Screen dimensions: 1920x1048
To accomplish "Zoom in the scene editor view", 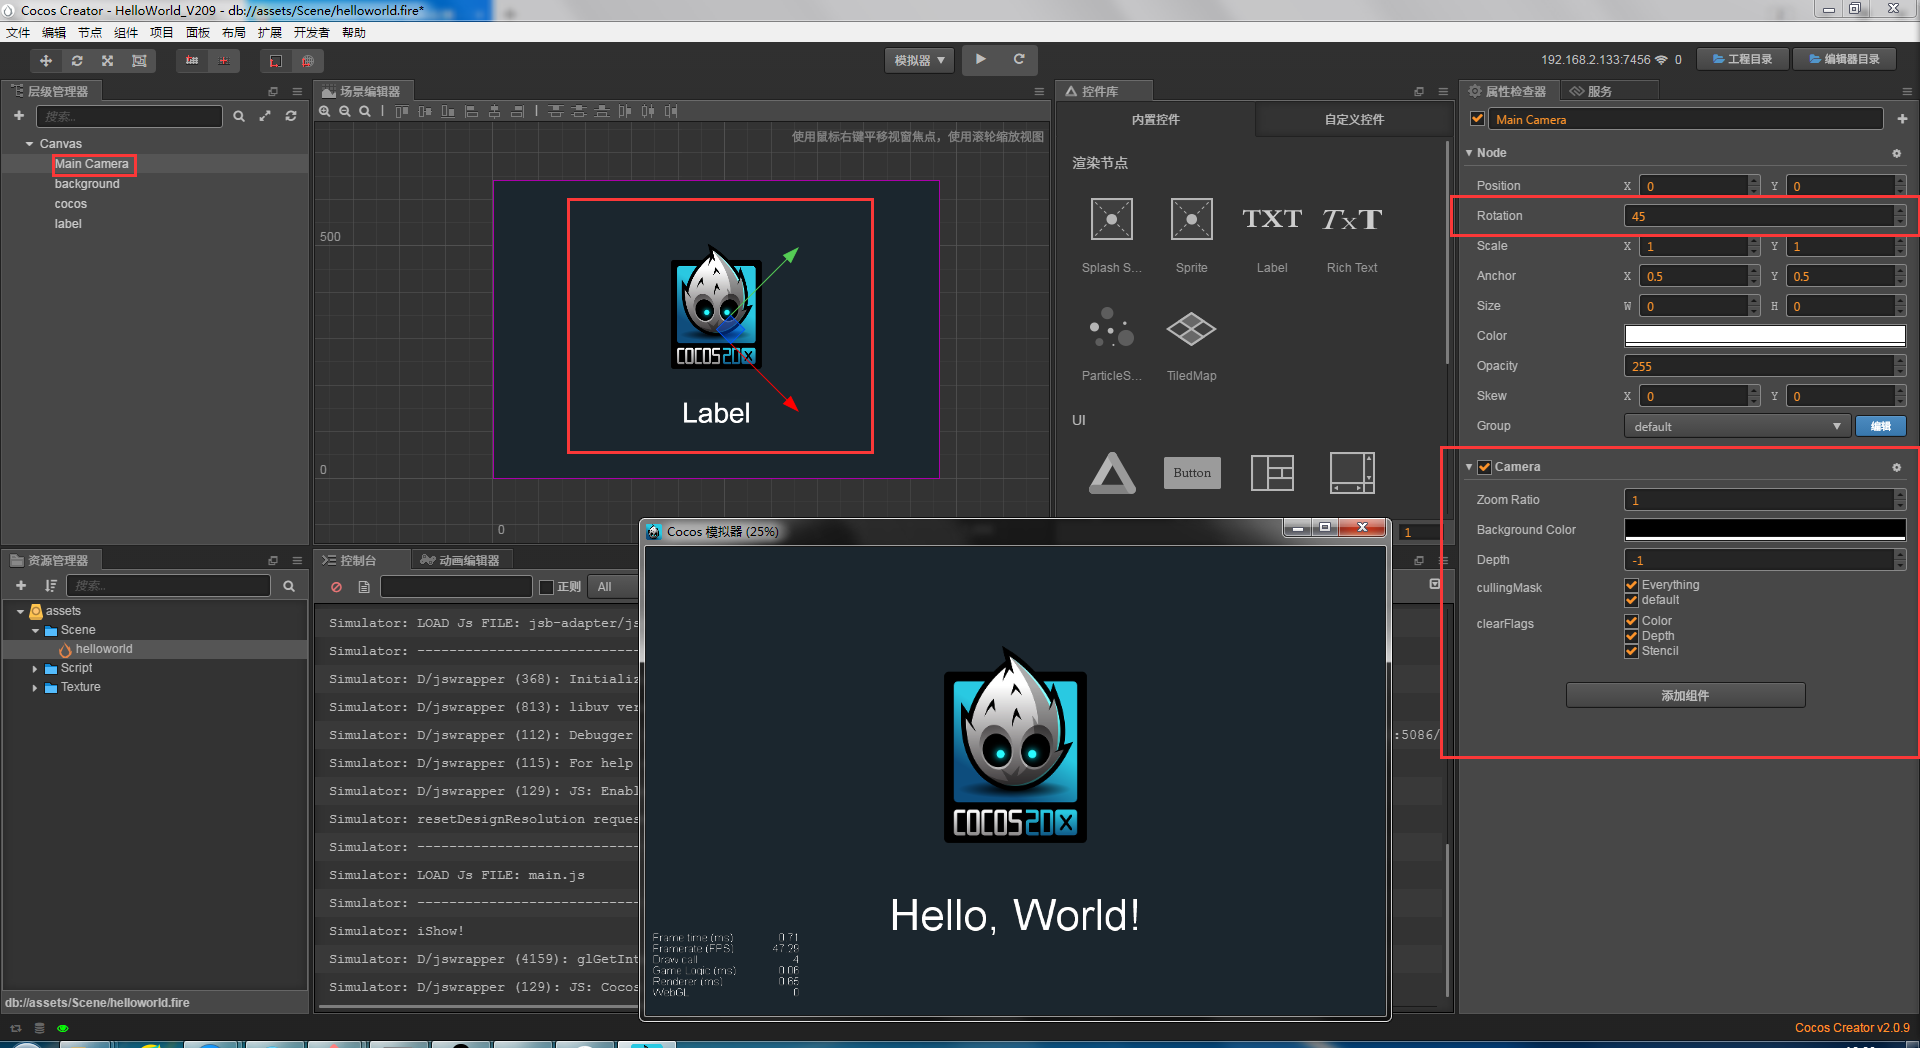I will [x=325, y=112].
